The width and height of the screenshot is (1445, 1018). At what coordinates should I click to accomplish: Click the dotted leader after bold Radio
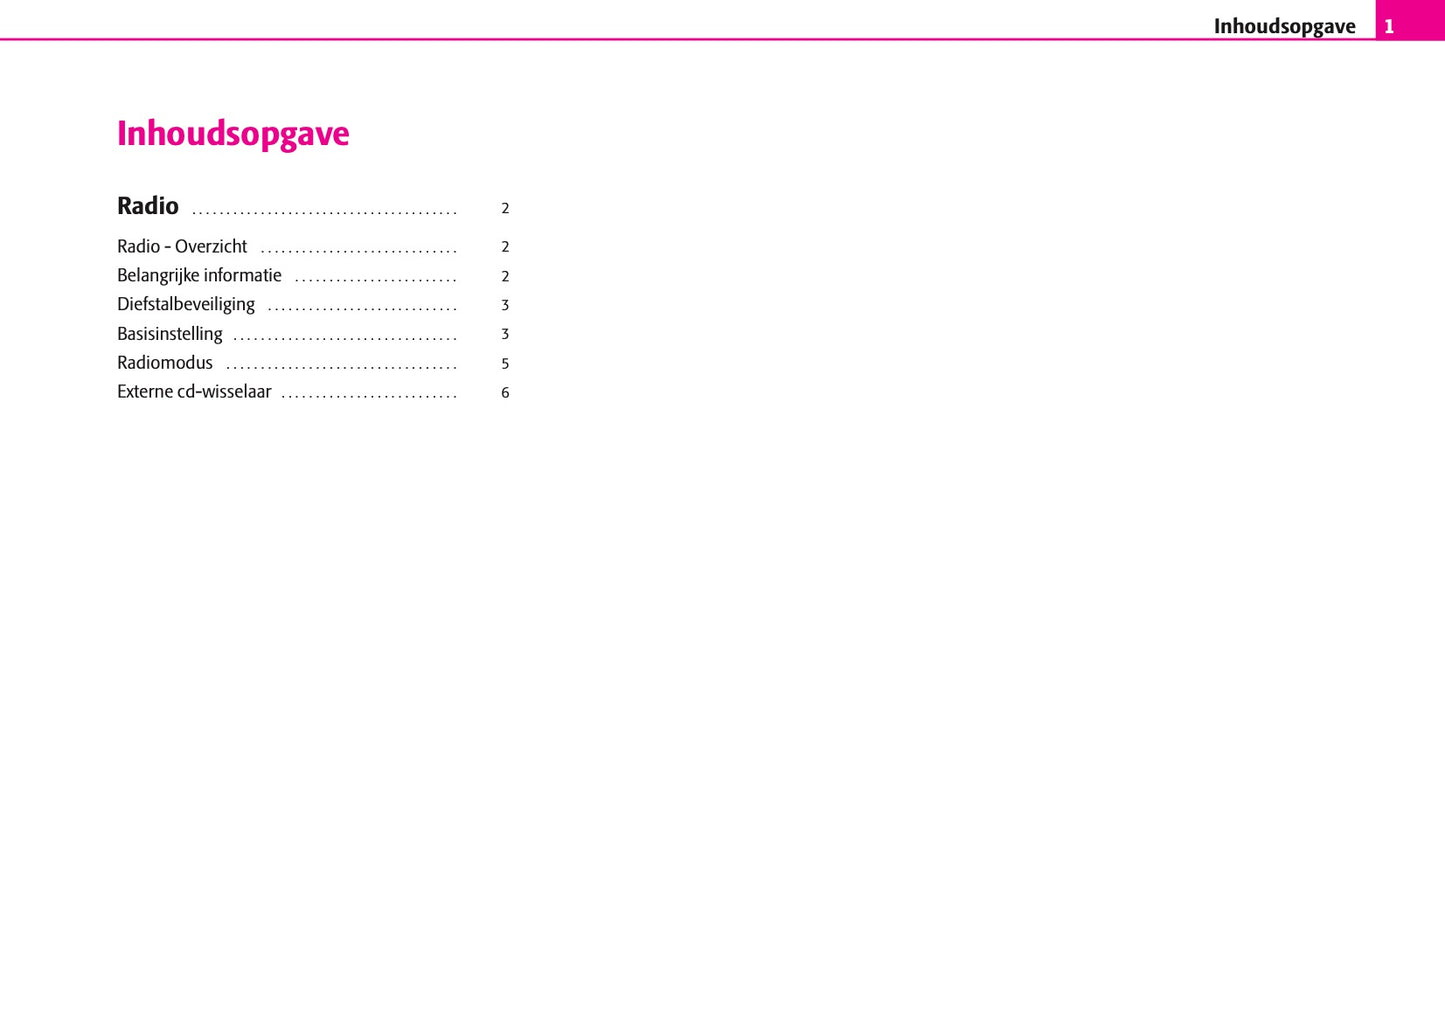324,213
